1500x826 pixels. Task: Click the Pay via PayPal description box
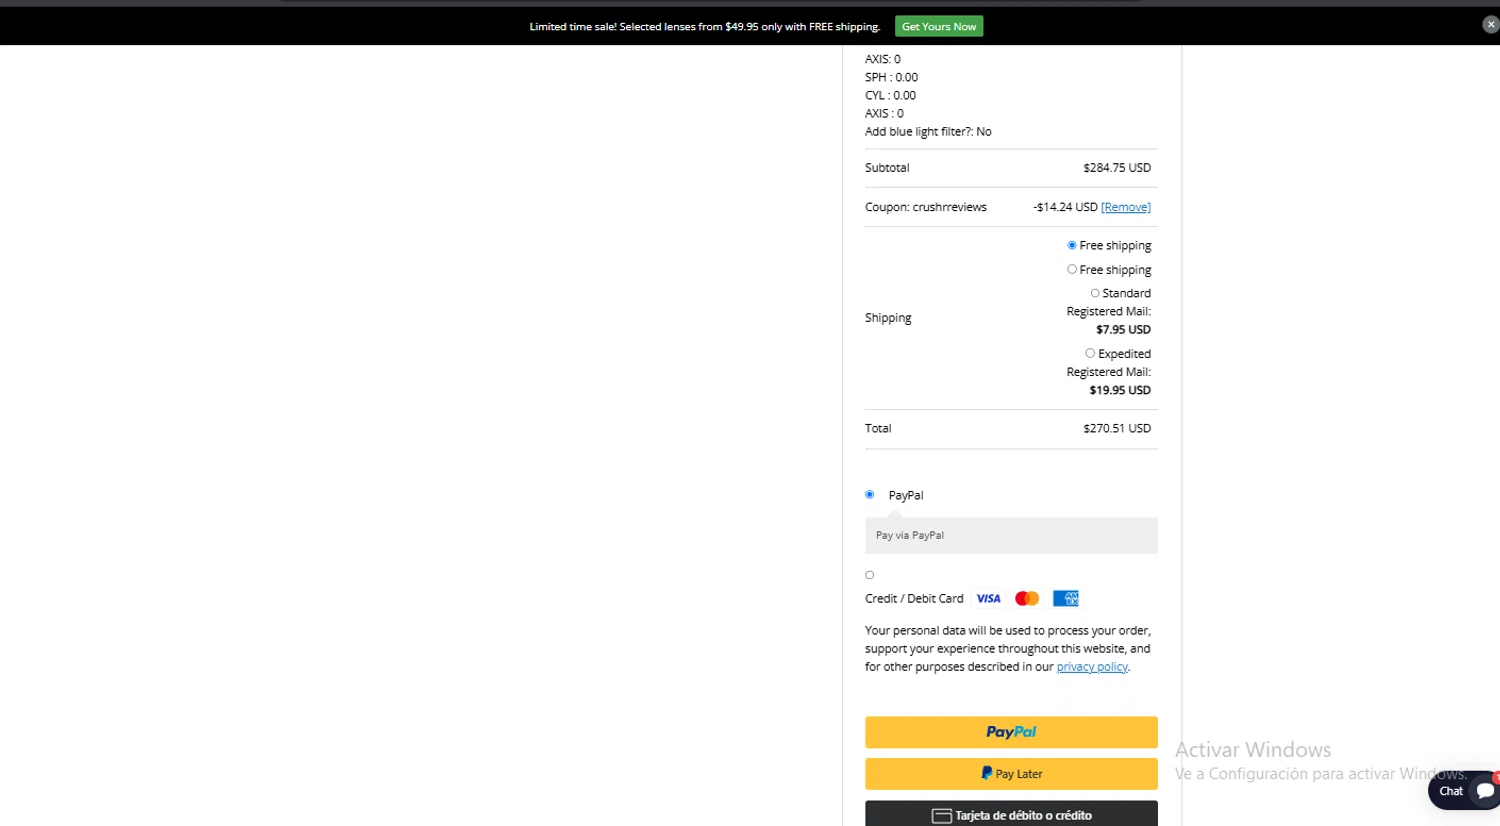(x=1011, y=536)
